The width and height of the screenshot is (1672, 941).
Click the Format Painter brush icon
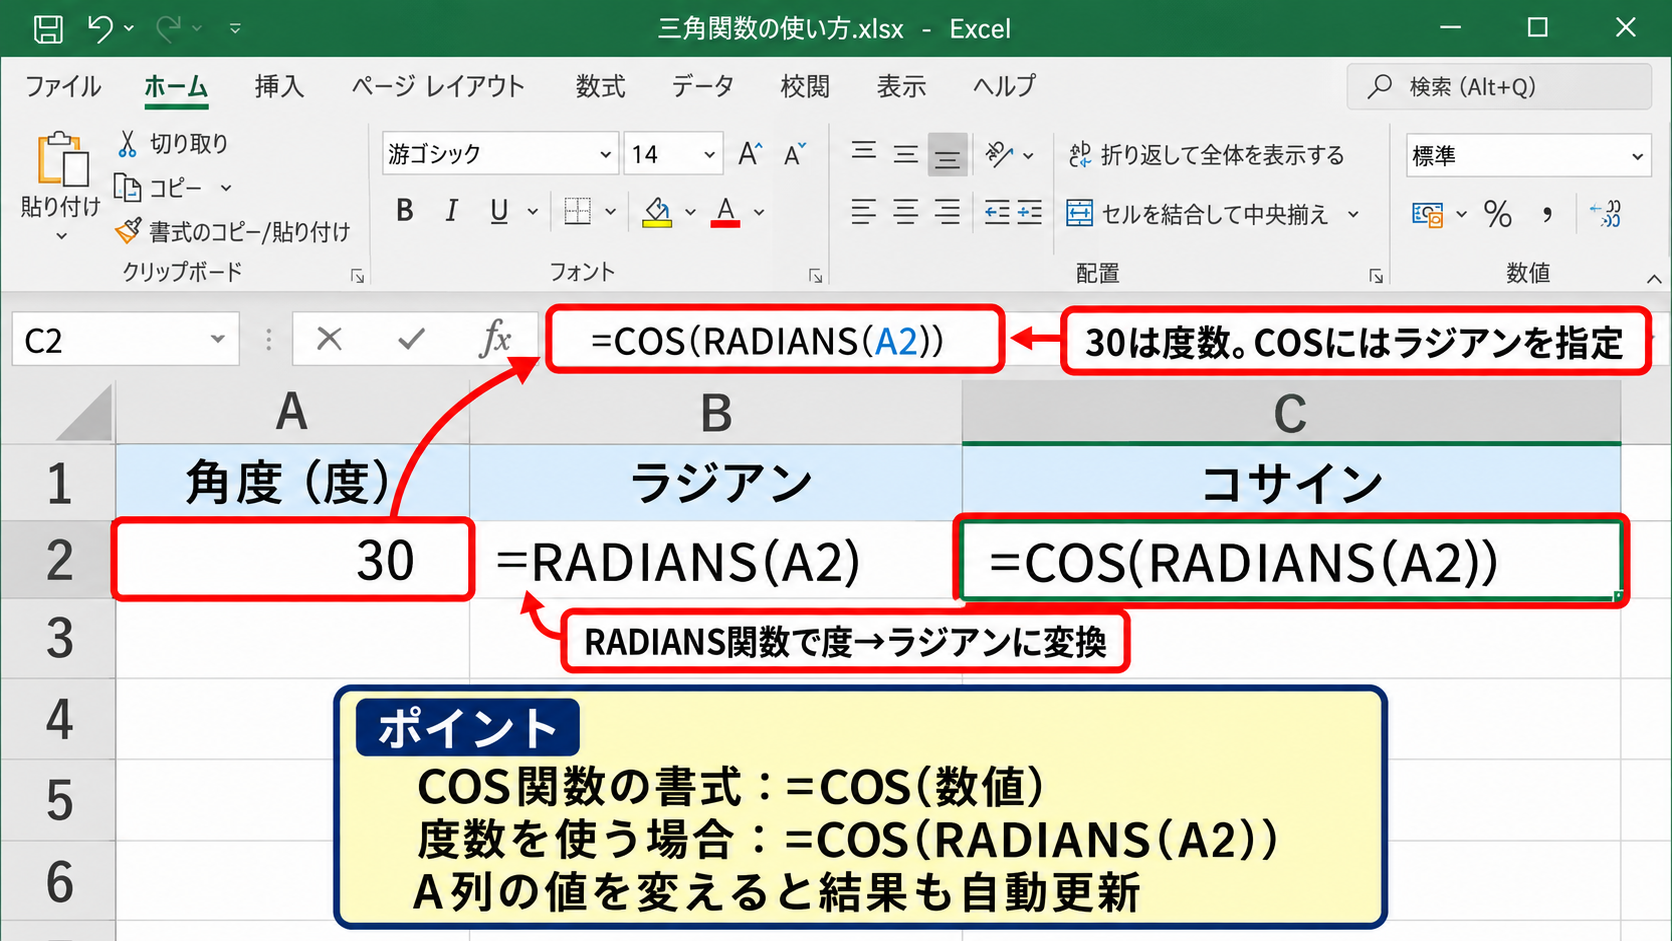tap(128, 231)
